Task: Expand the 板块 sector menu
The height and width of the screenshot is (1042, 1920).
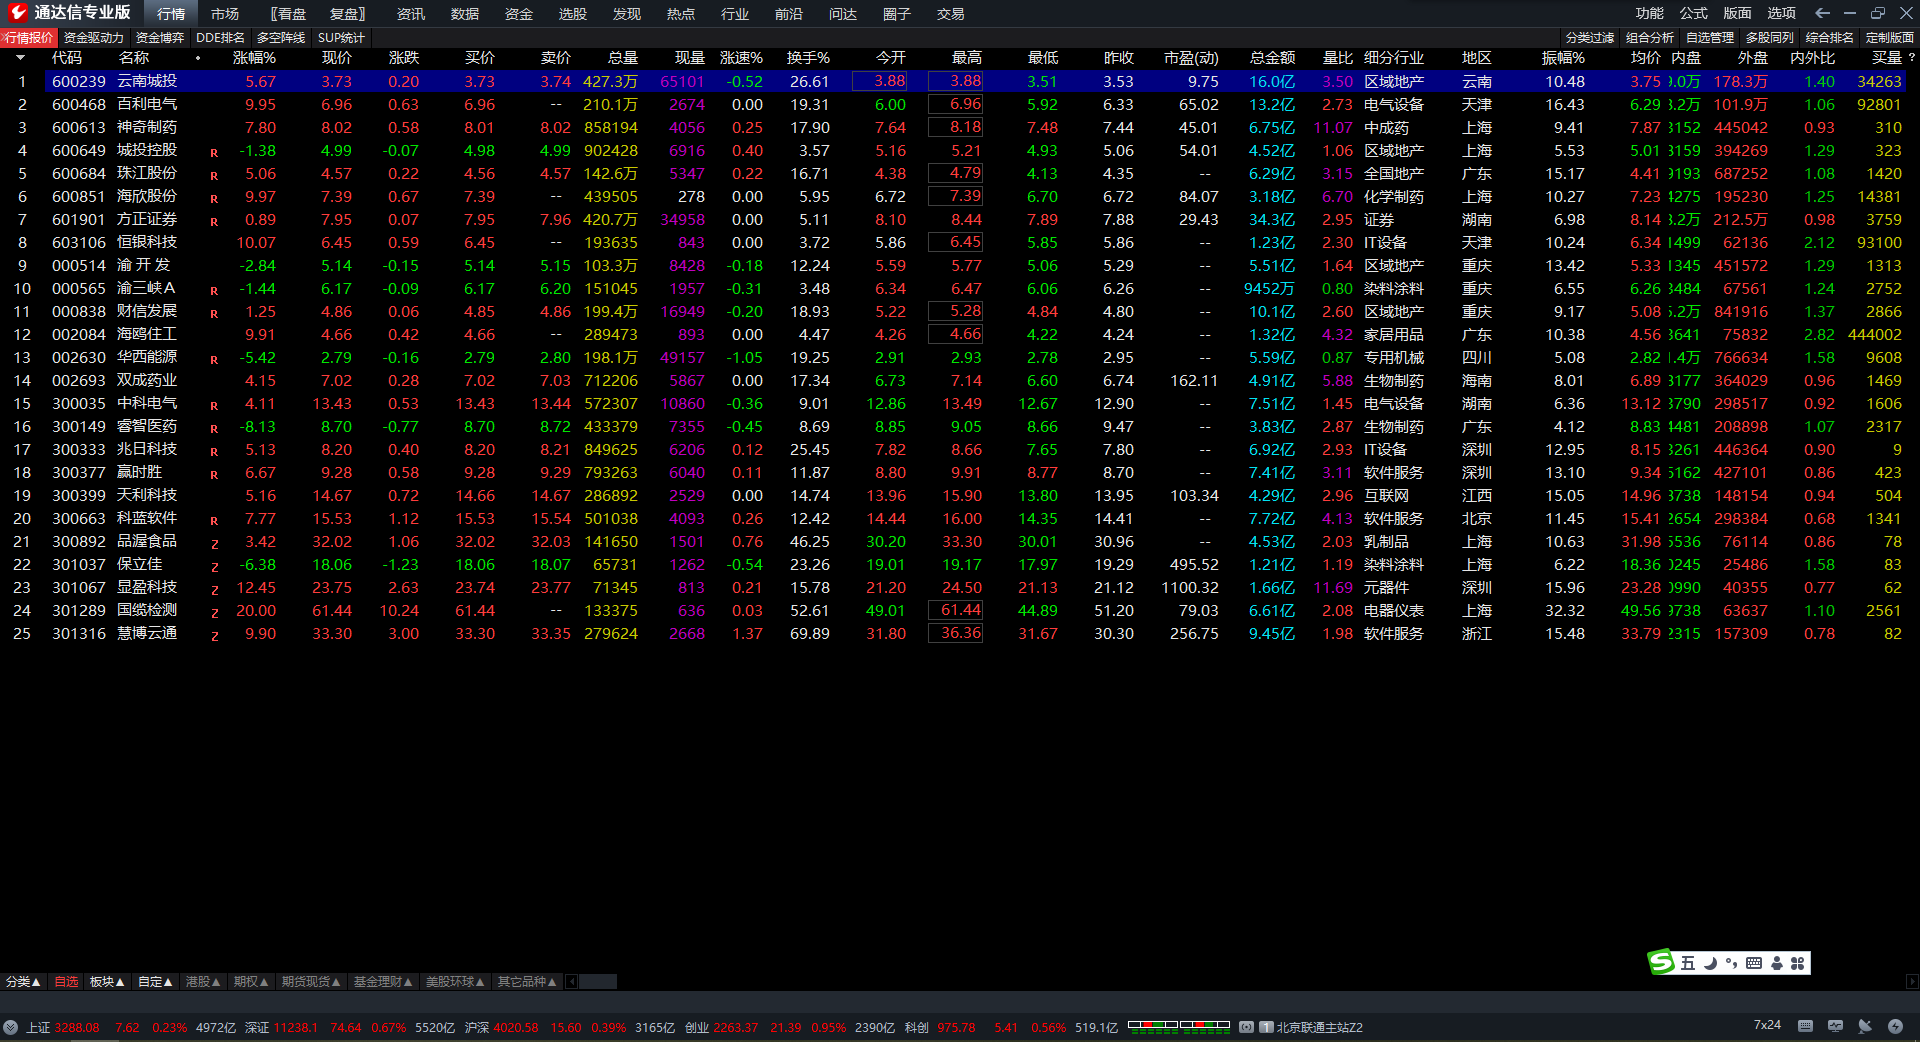Action: pos(107,982)
